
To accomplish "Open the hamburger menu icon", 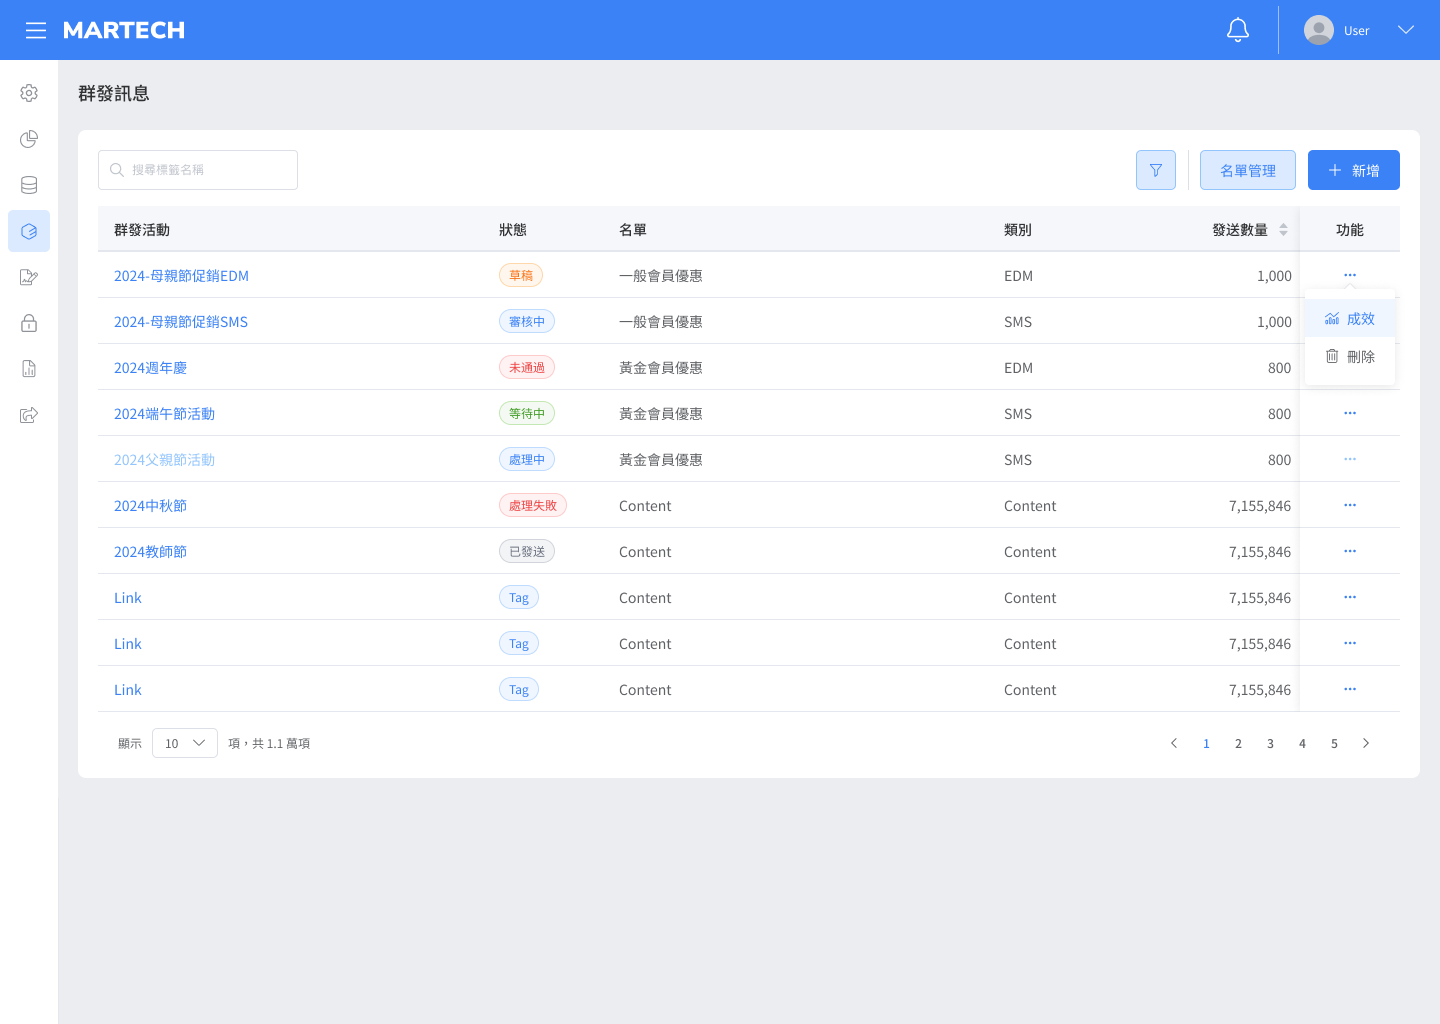I will (x=36, y=30).
